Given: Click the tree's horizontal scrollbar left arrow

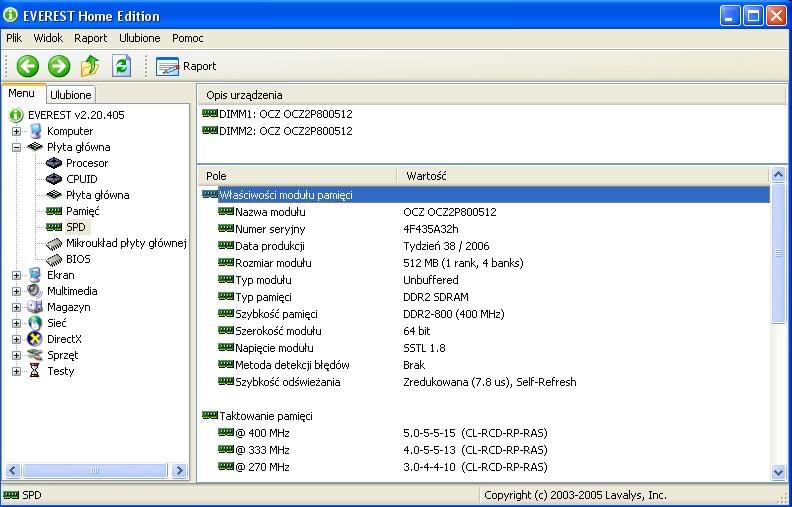Looking at the screenshot, I should pos(13,471).
